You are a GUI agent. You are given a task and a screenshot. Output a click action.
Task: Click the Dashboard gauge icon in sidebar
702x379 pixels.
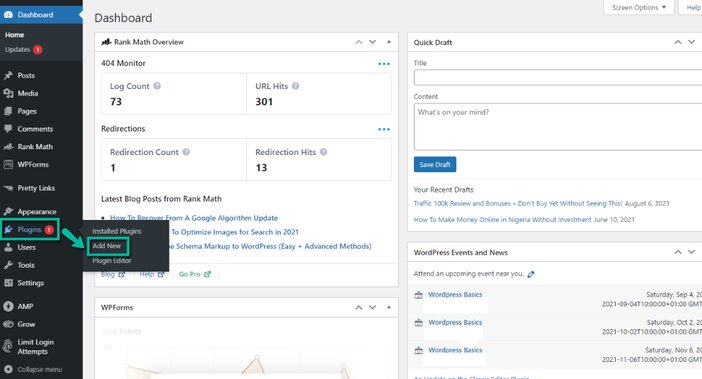(8, 15)
